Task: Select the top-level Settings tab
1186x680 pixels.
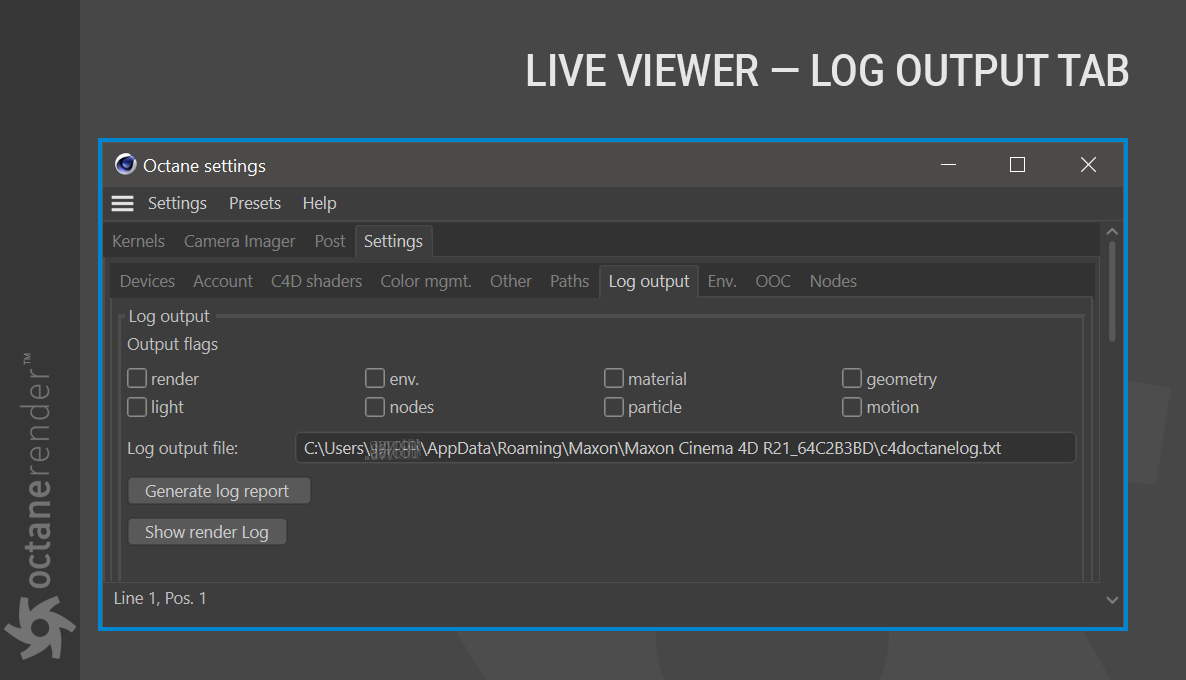Action: 393,241
